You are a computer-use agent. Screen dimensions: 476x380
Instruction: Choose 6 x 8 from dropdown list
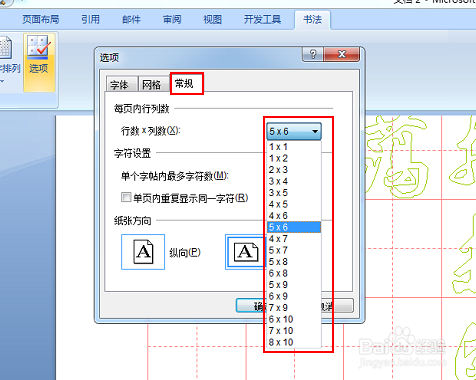(x=294, y=273)
